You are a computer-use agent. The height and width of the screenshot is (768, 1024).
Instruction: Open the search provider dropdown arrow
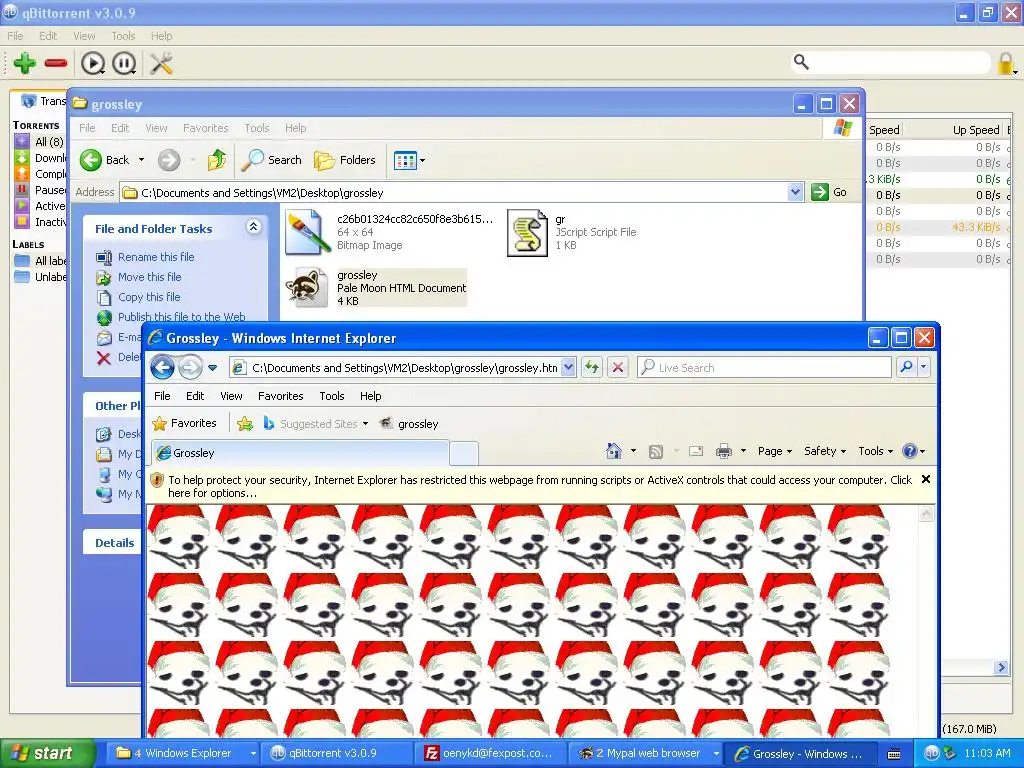pos(923,367)
